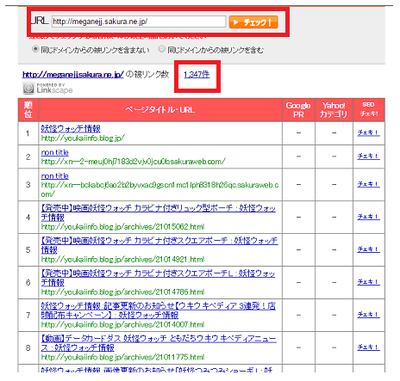The width and height of the screenshot is (400, 381).
Task: Click the SEO チェキ! link in row 8
Action: coord(368,347)
